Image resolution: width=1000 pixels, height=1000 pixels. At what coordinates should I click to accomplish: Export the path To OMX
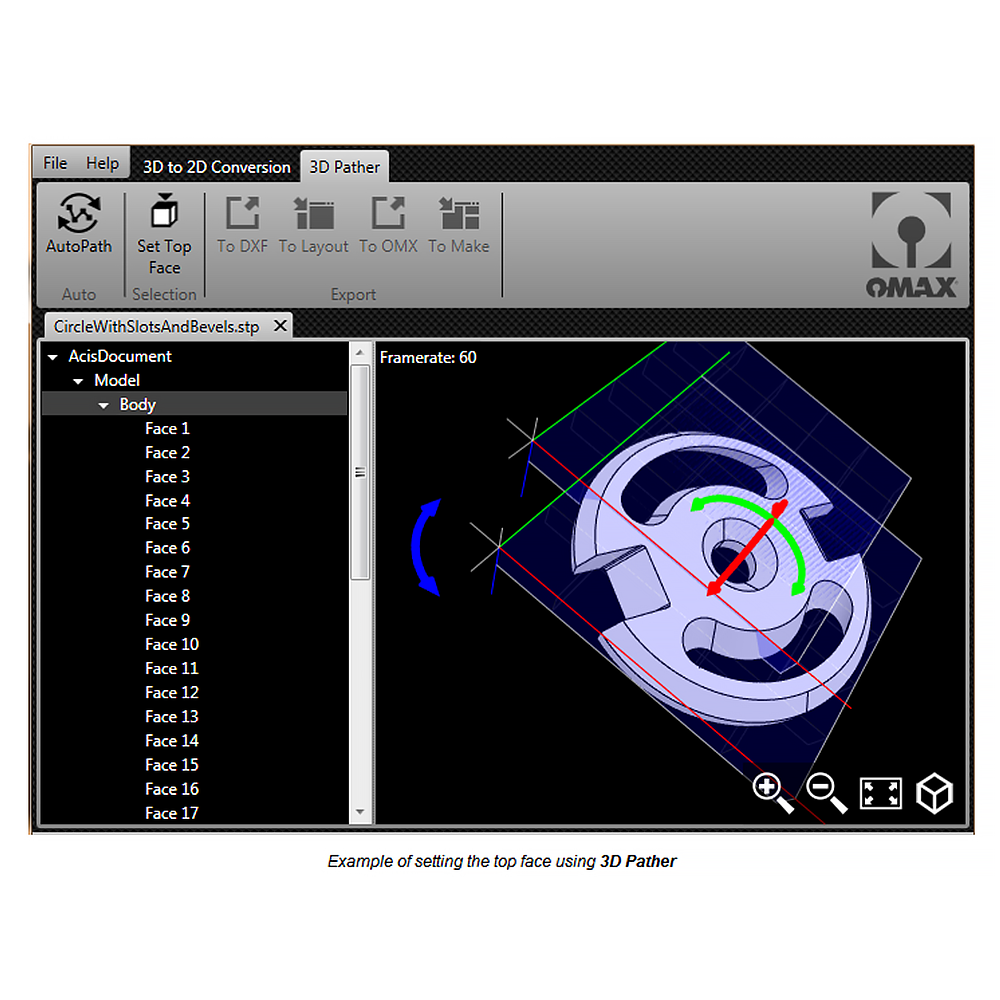[x=388, y=225]
